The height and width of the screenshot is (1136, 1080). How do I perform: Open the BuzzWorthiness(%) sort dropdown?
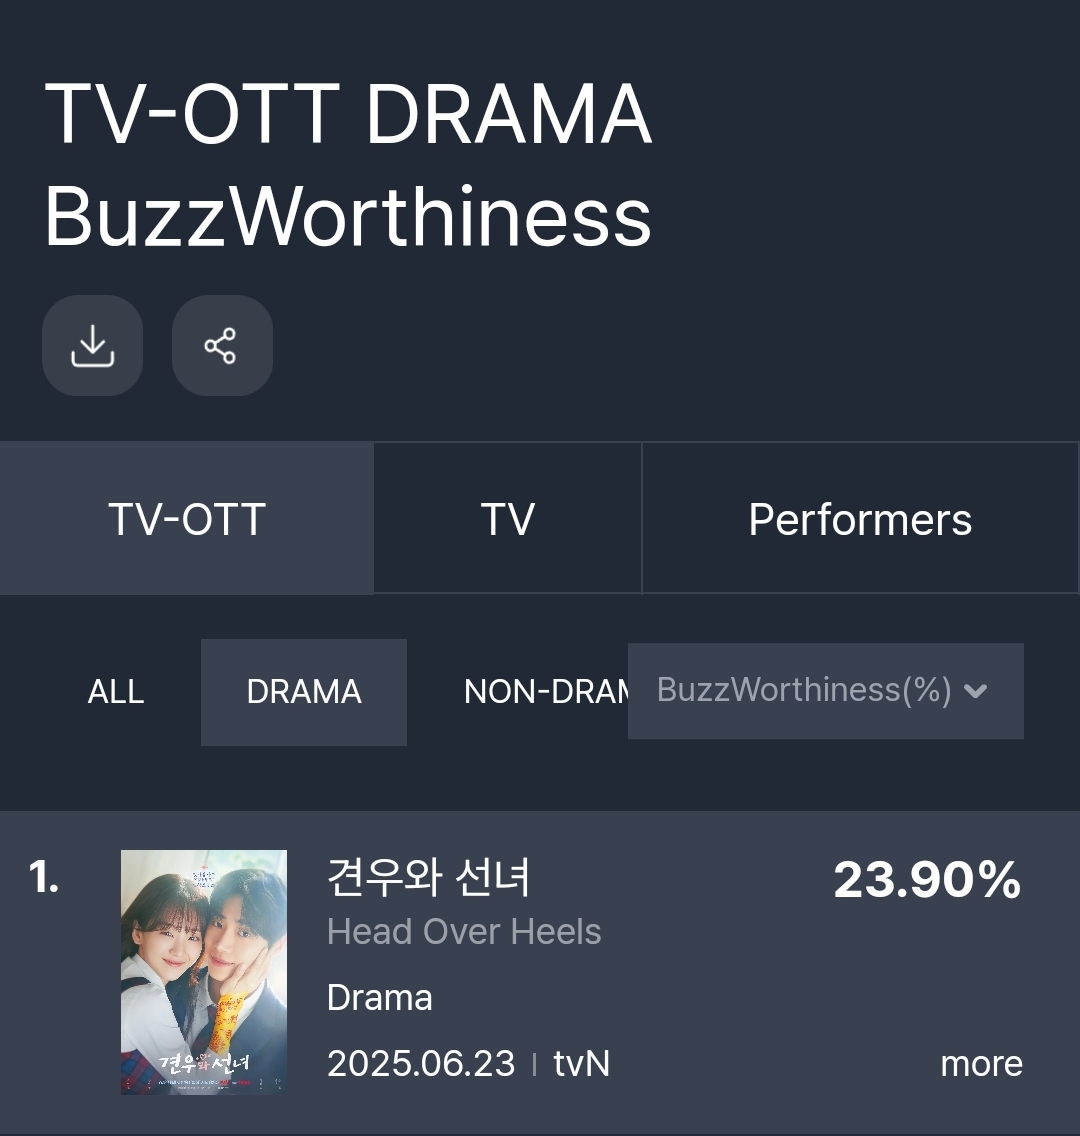(x=804, y=690)
